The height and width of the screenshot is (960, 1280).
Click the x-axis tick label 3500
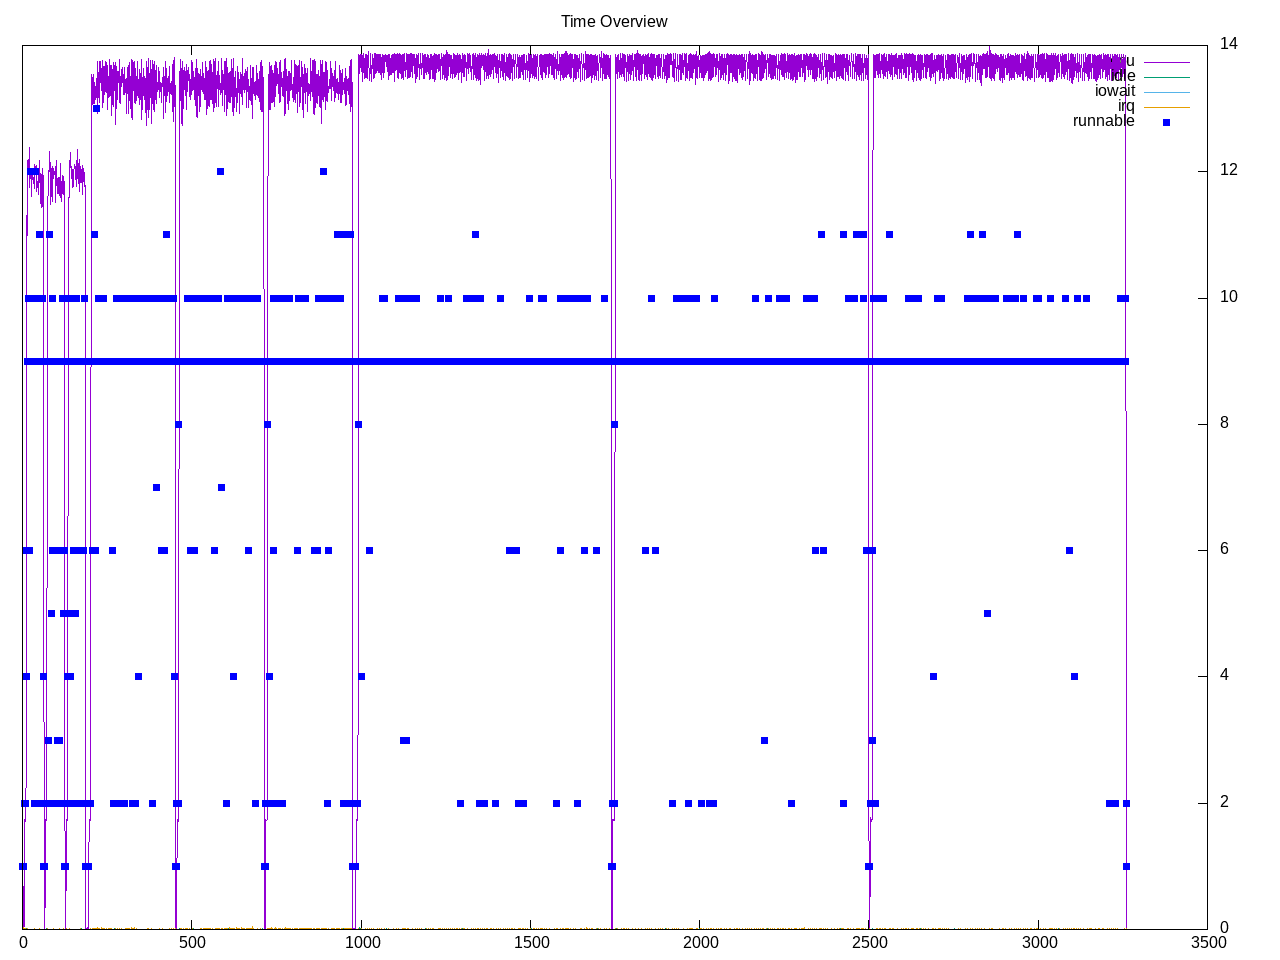(x=1207, y=942)
